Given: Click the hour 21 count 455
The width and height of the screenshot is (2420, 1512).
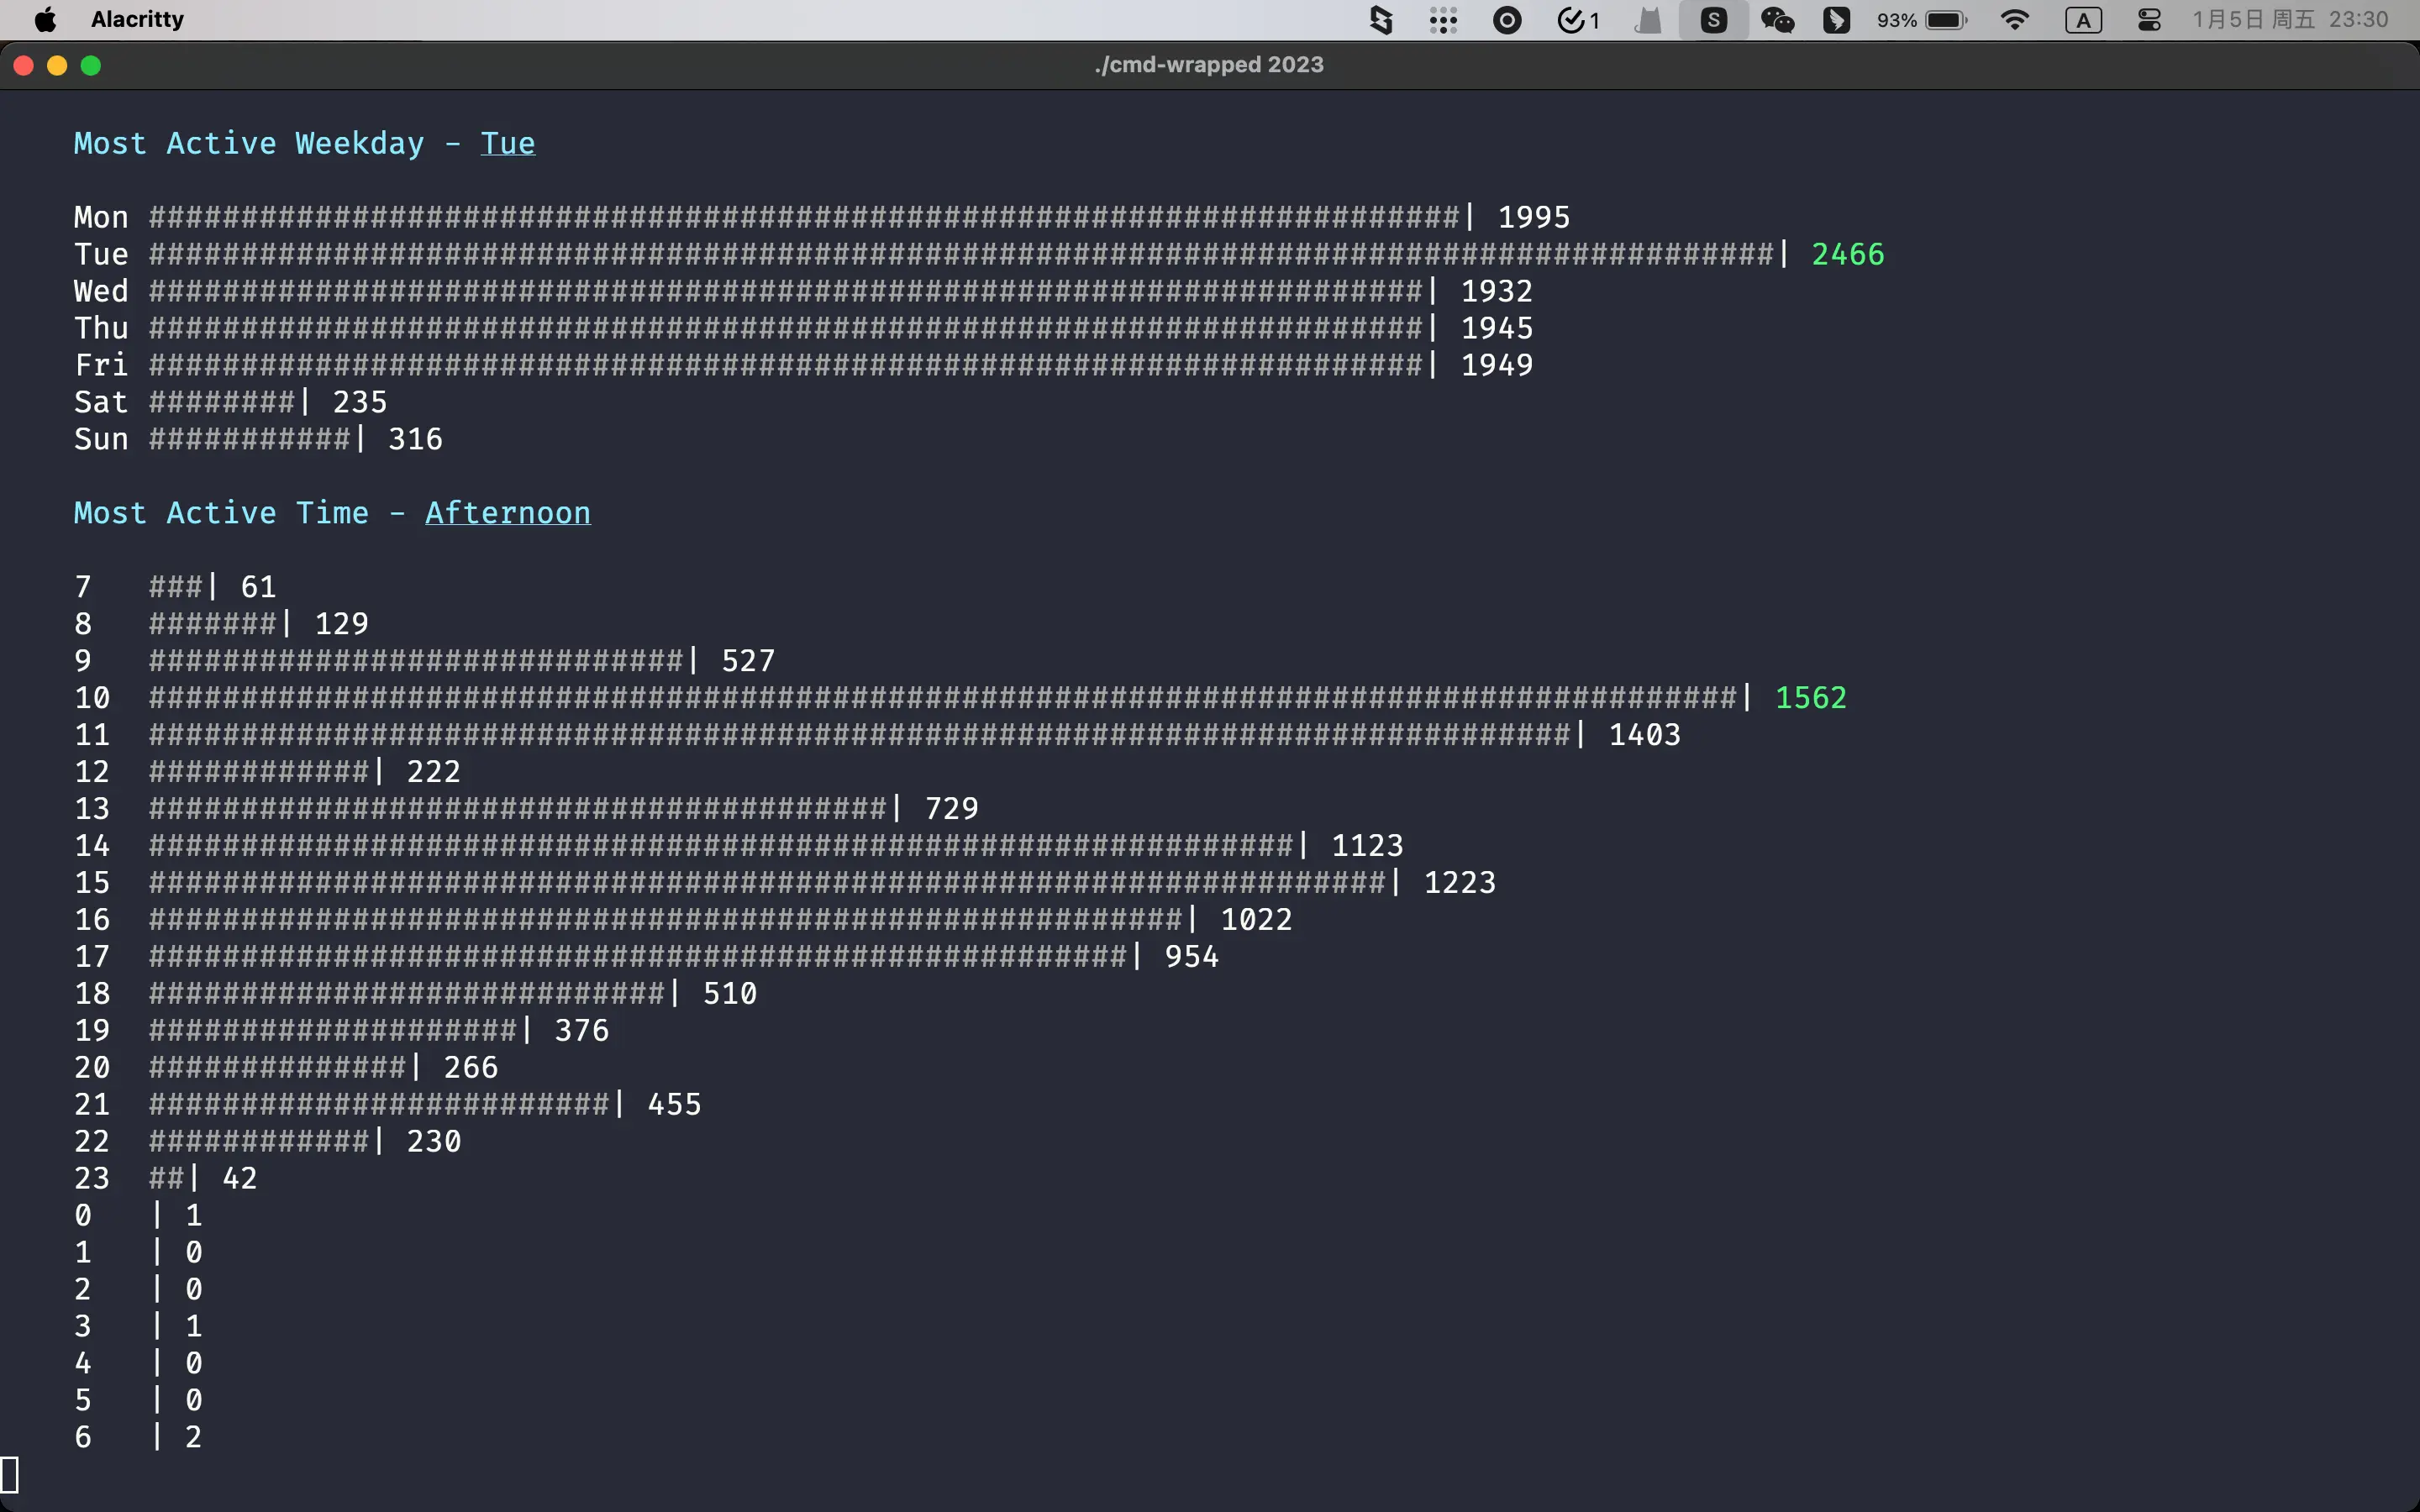Looking at the screenshot, I should (x=675, y=1105).
